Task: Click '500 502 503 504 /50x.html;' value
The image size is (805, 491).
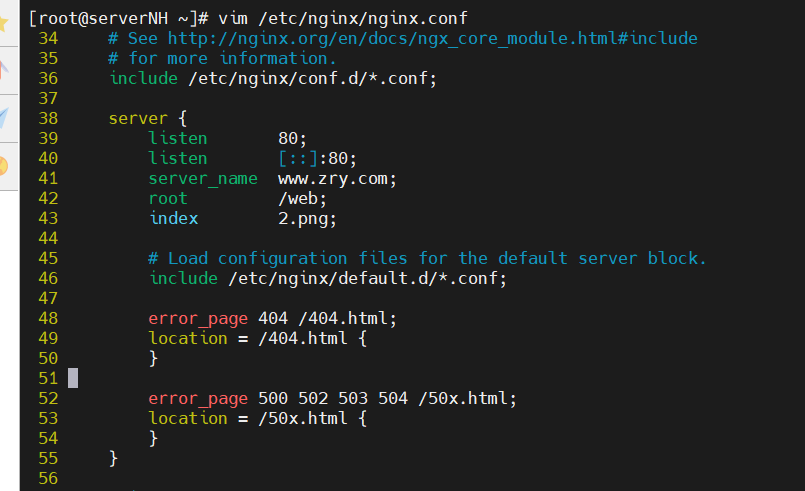Action: click(387, 399)
